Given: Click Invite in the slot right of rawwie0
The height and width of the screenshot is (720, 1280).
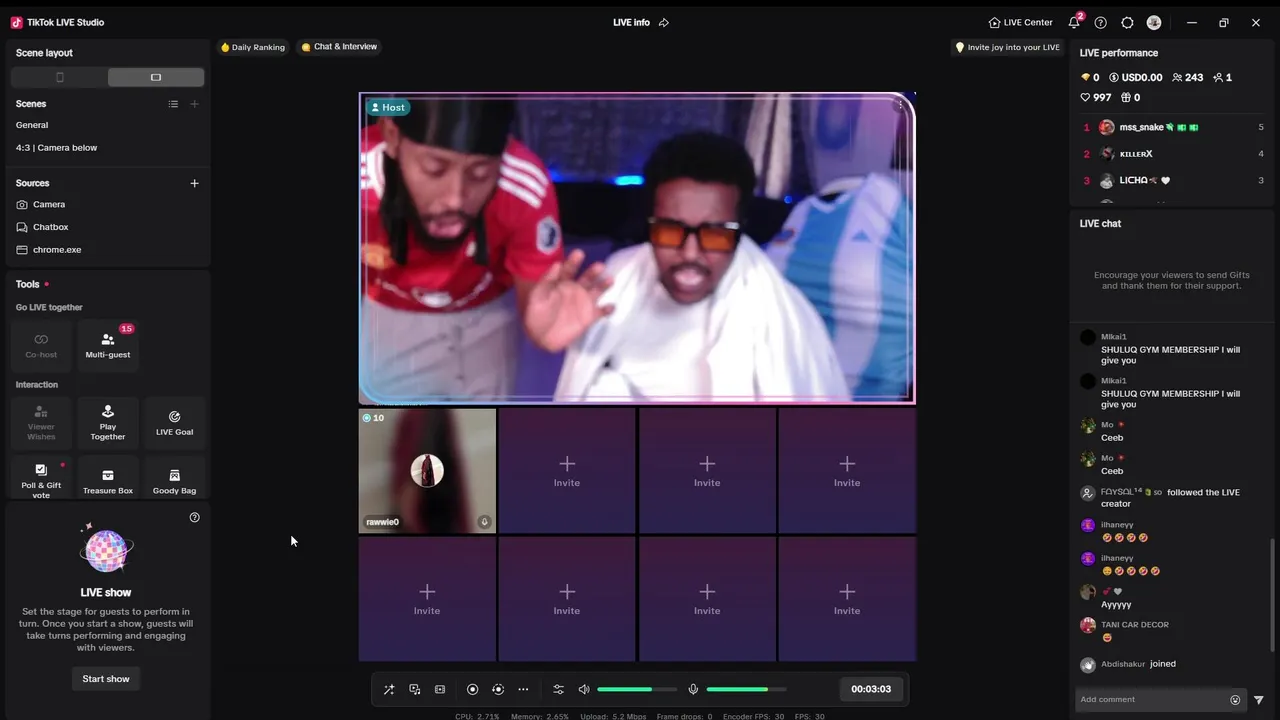Looking at the screenshot, I should (x=567, y=470).
